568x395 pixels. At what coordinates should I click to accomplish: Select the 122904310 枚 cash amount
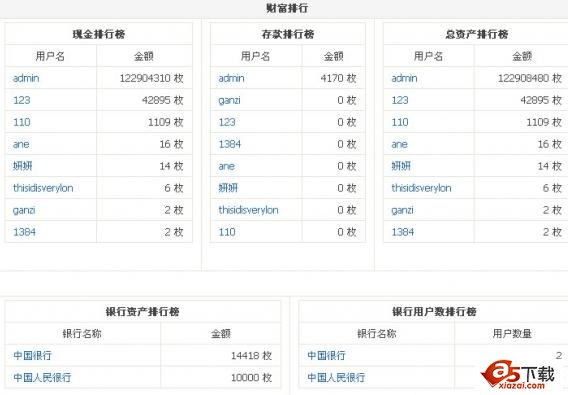(x=152, y=78)
